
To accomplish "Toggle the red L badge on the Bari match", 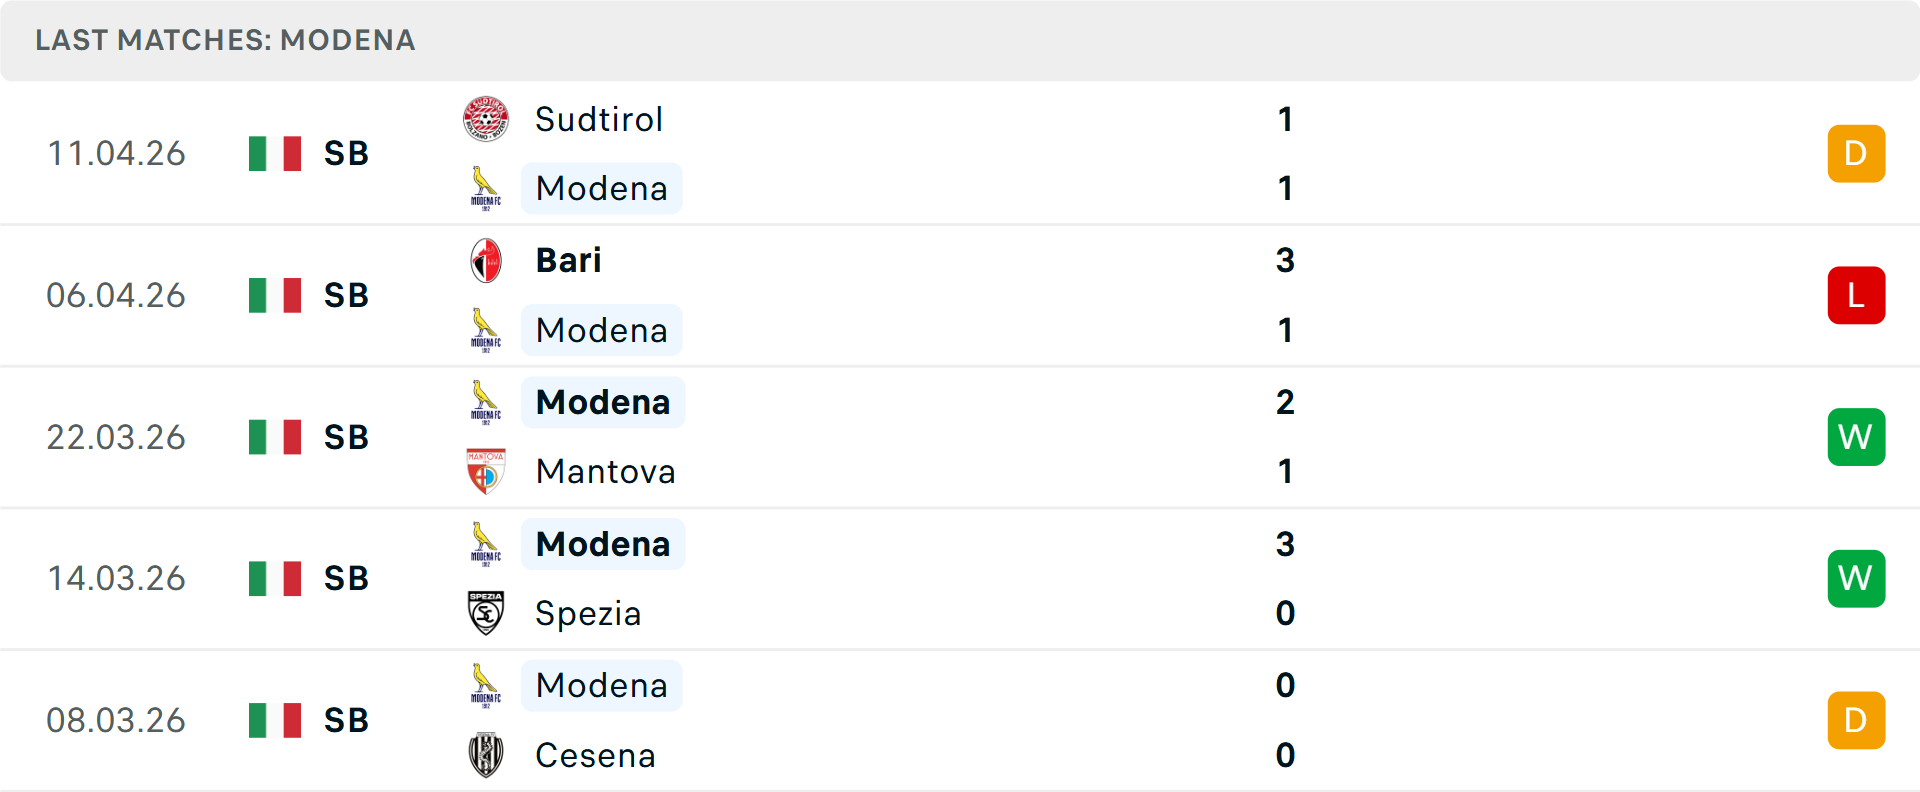I will click(1856, 294).
